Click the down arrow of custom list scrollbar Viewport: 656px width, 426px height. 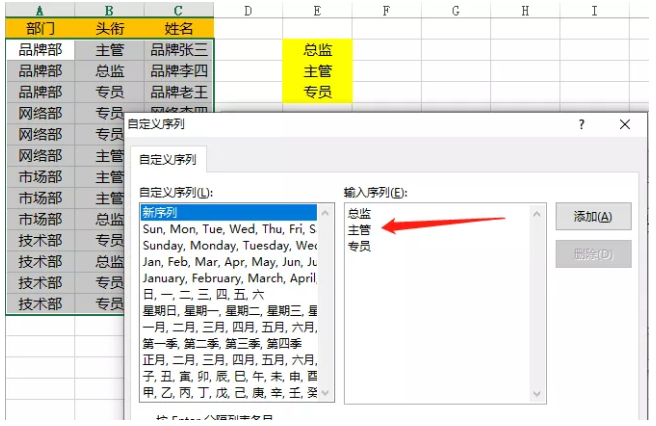click(325, 393)
